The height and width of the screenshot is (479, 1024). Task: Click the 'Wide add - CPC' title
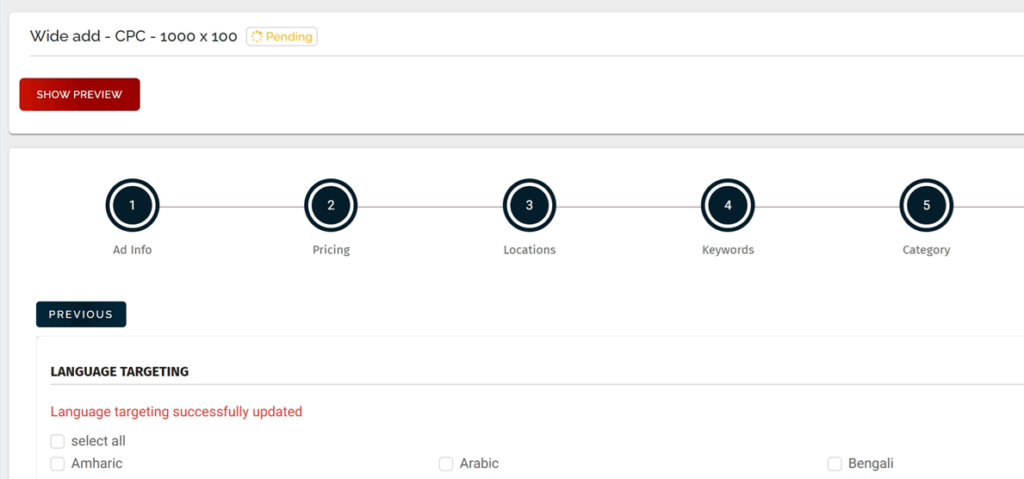coord(133,37)
